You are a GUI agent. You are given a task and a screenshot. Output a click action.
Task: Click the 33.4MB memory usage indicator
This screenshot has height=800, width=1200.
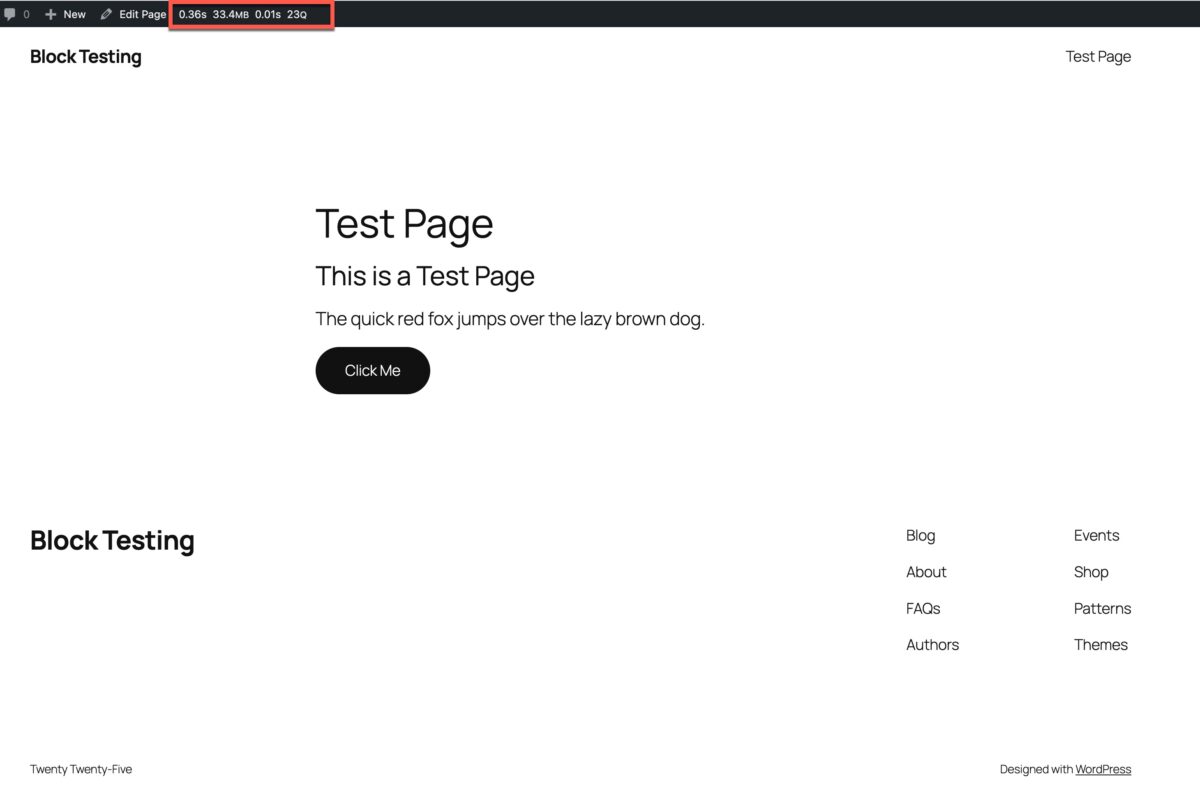click(232, 14)
